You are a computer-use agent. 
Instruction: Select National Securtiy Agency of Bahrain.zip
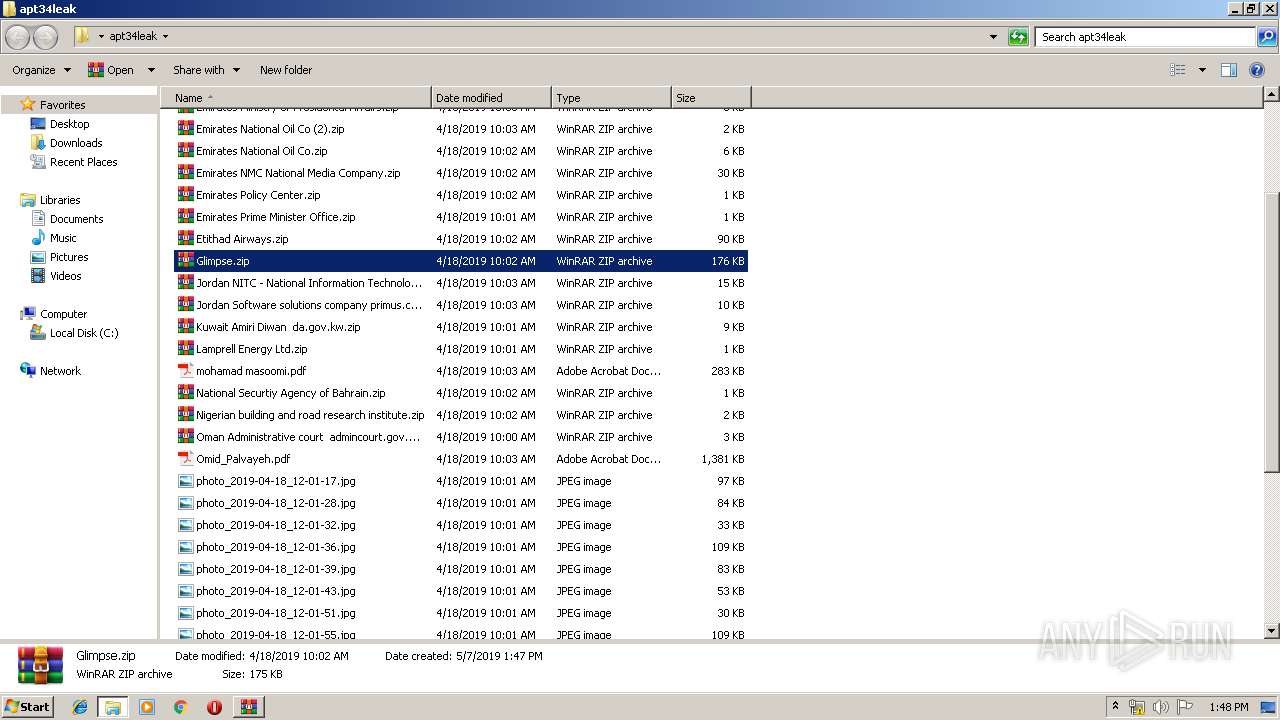(x=290, y=393)
